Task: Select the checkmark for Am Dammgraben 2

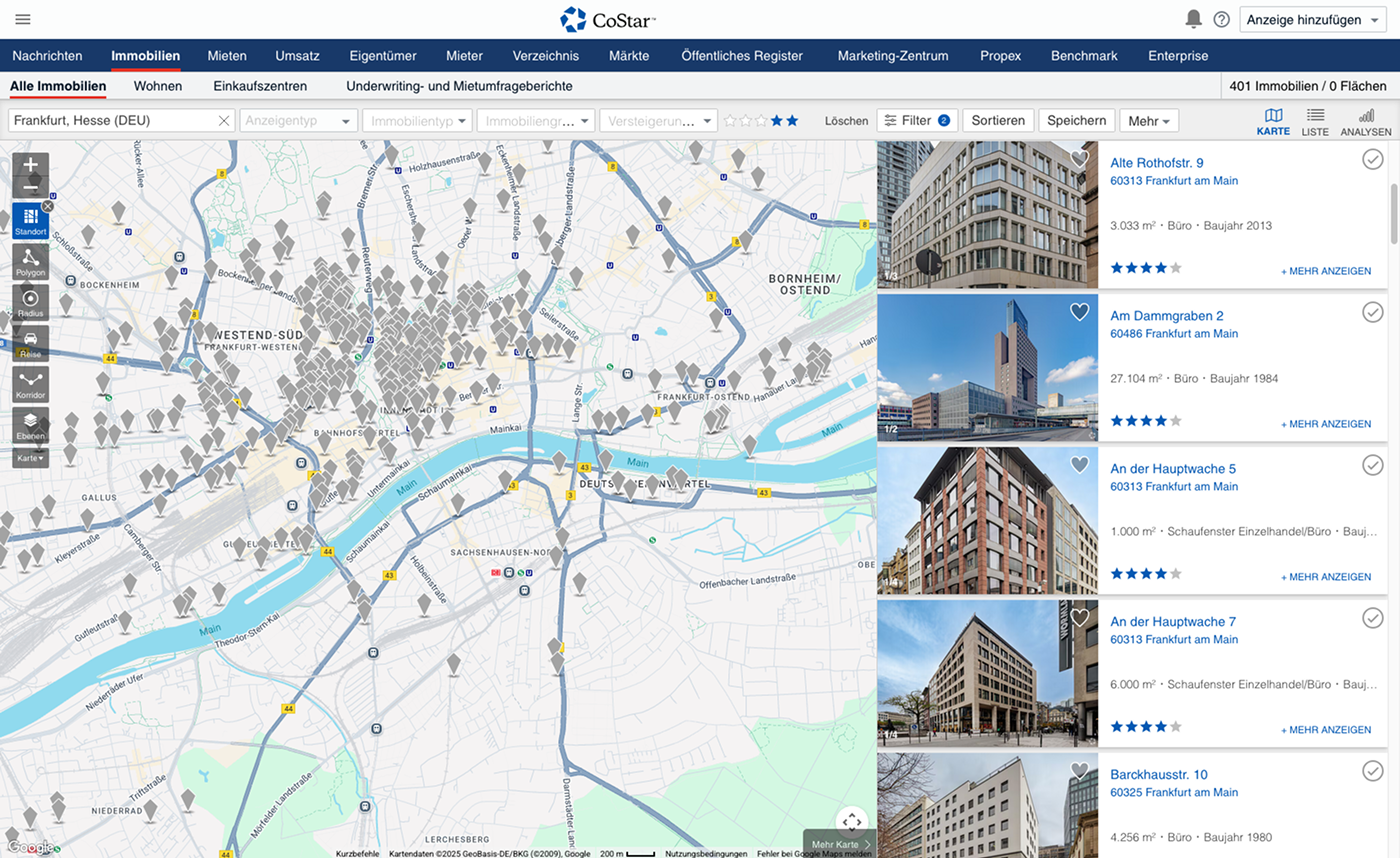Action: point(1372,313)
